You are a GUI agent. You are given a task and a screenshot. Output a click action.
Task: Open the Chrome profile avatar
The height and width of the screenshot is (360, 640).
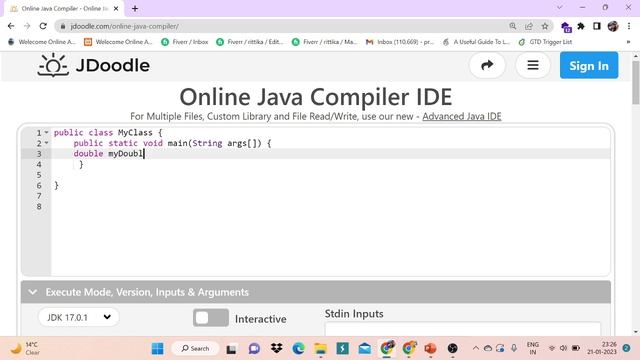[613, 26]
